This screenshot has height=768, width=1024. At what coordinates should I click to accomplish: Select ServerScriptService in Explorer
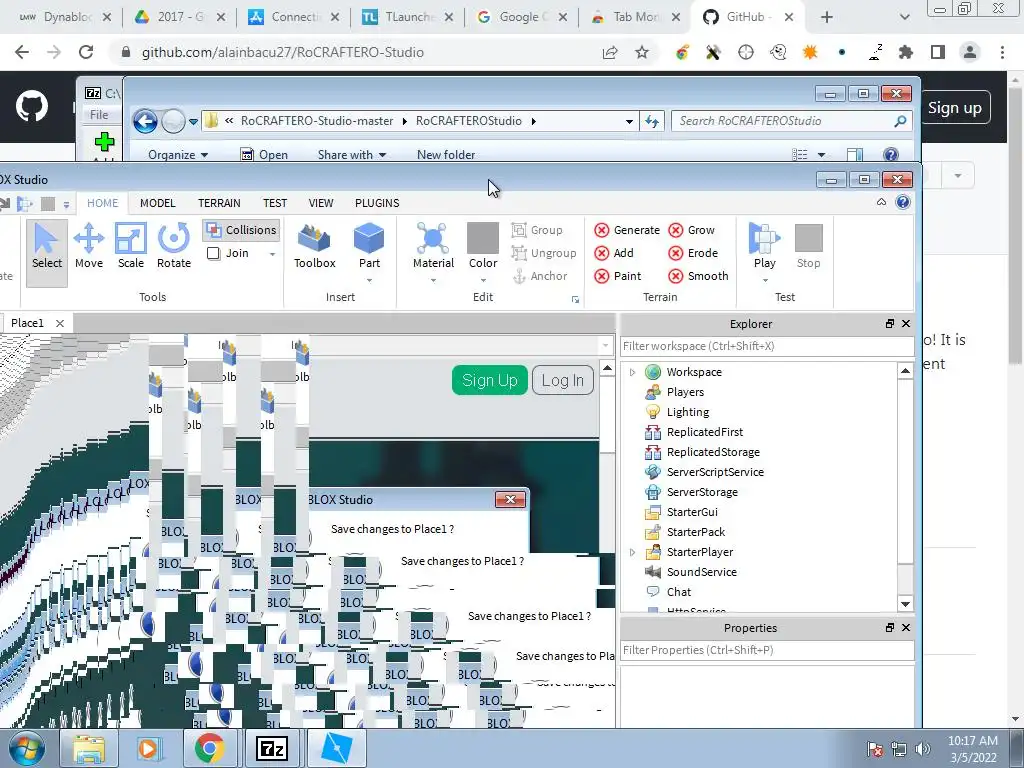click(714, 472)
